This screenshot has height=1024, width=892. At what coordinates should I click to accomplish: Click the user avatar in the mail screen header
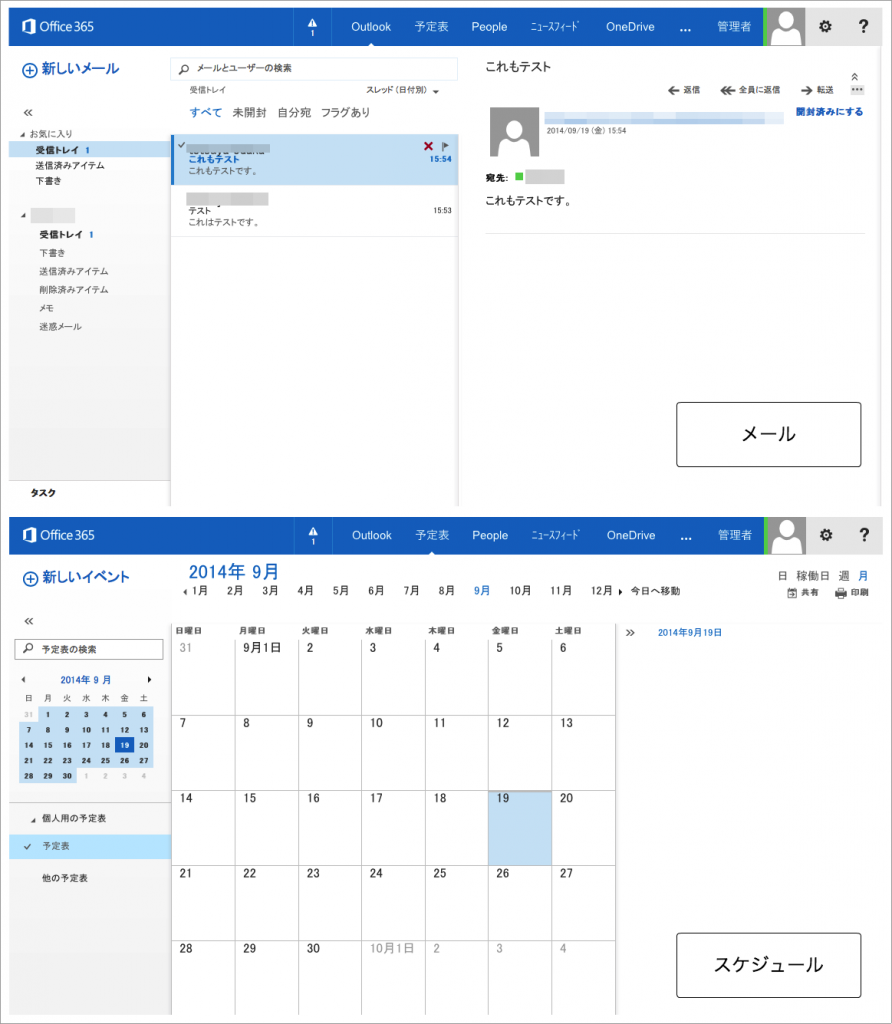pos(786,27)
